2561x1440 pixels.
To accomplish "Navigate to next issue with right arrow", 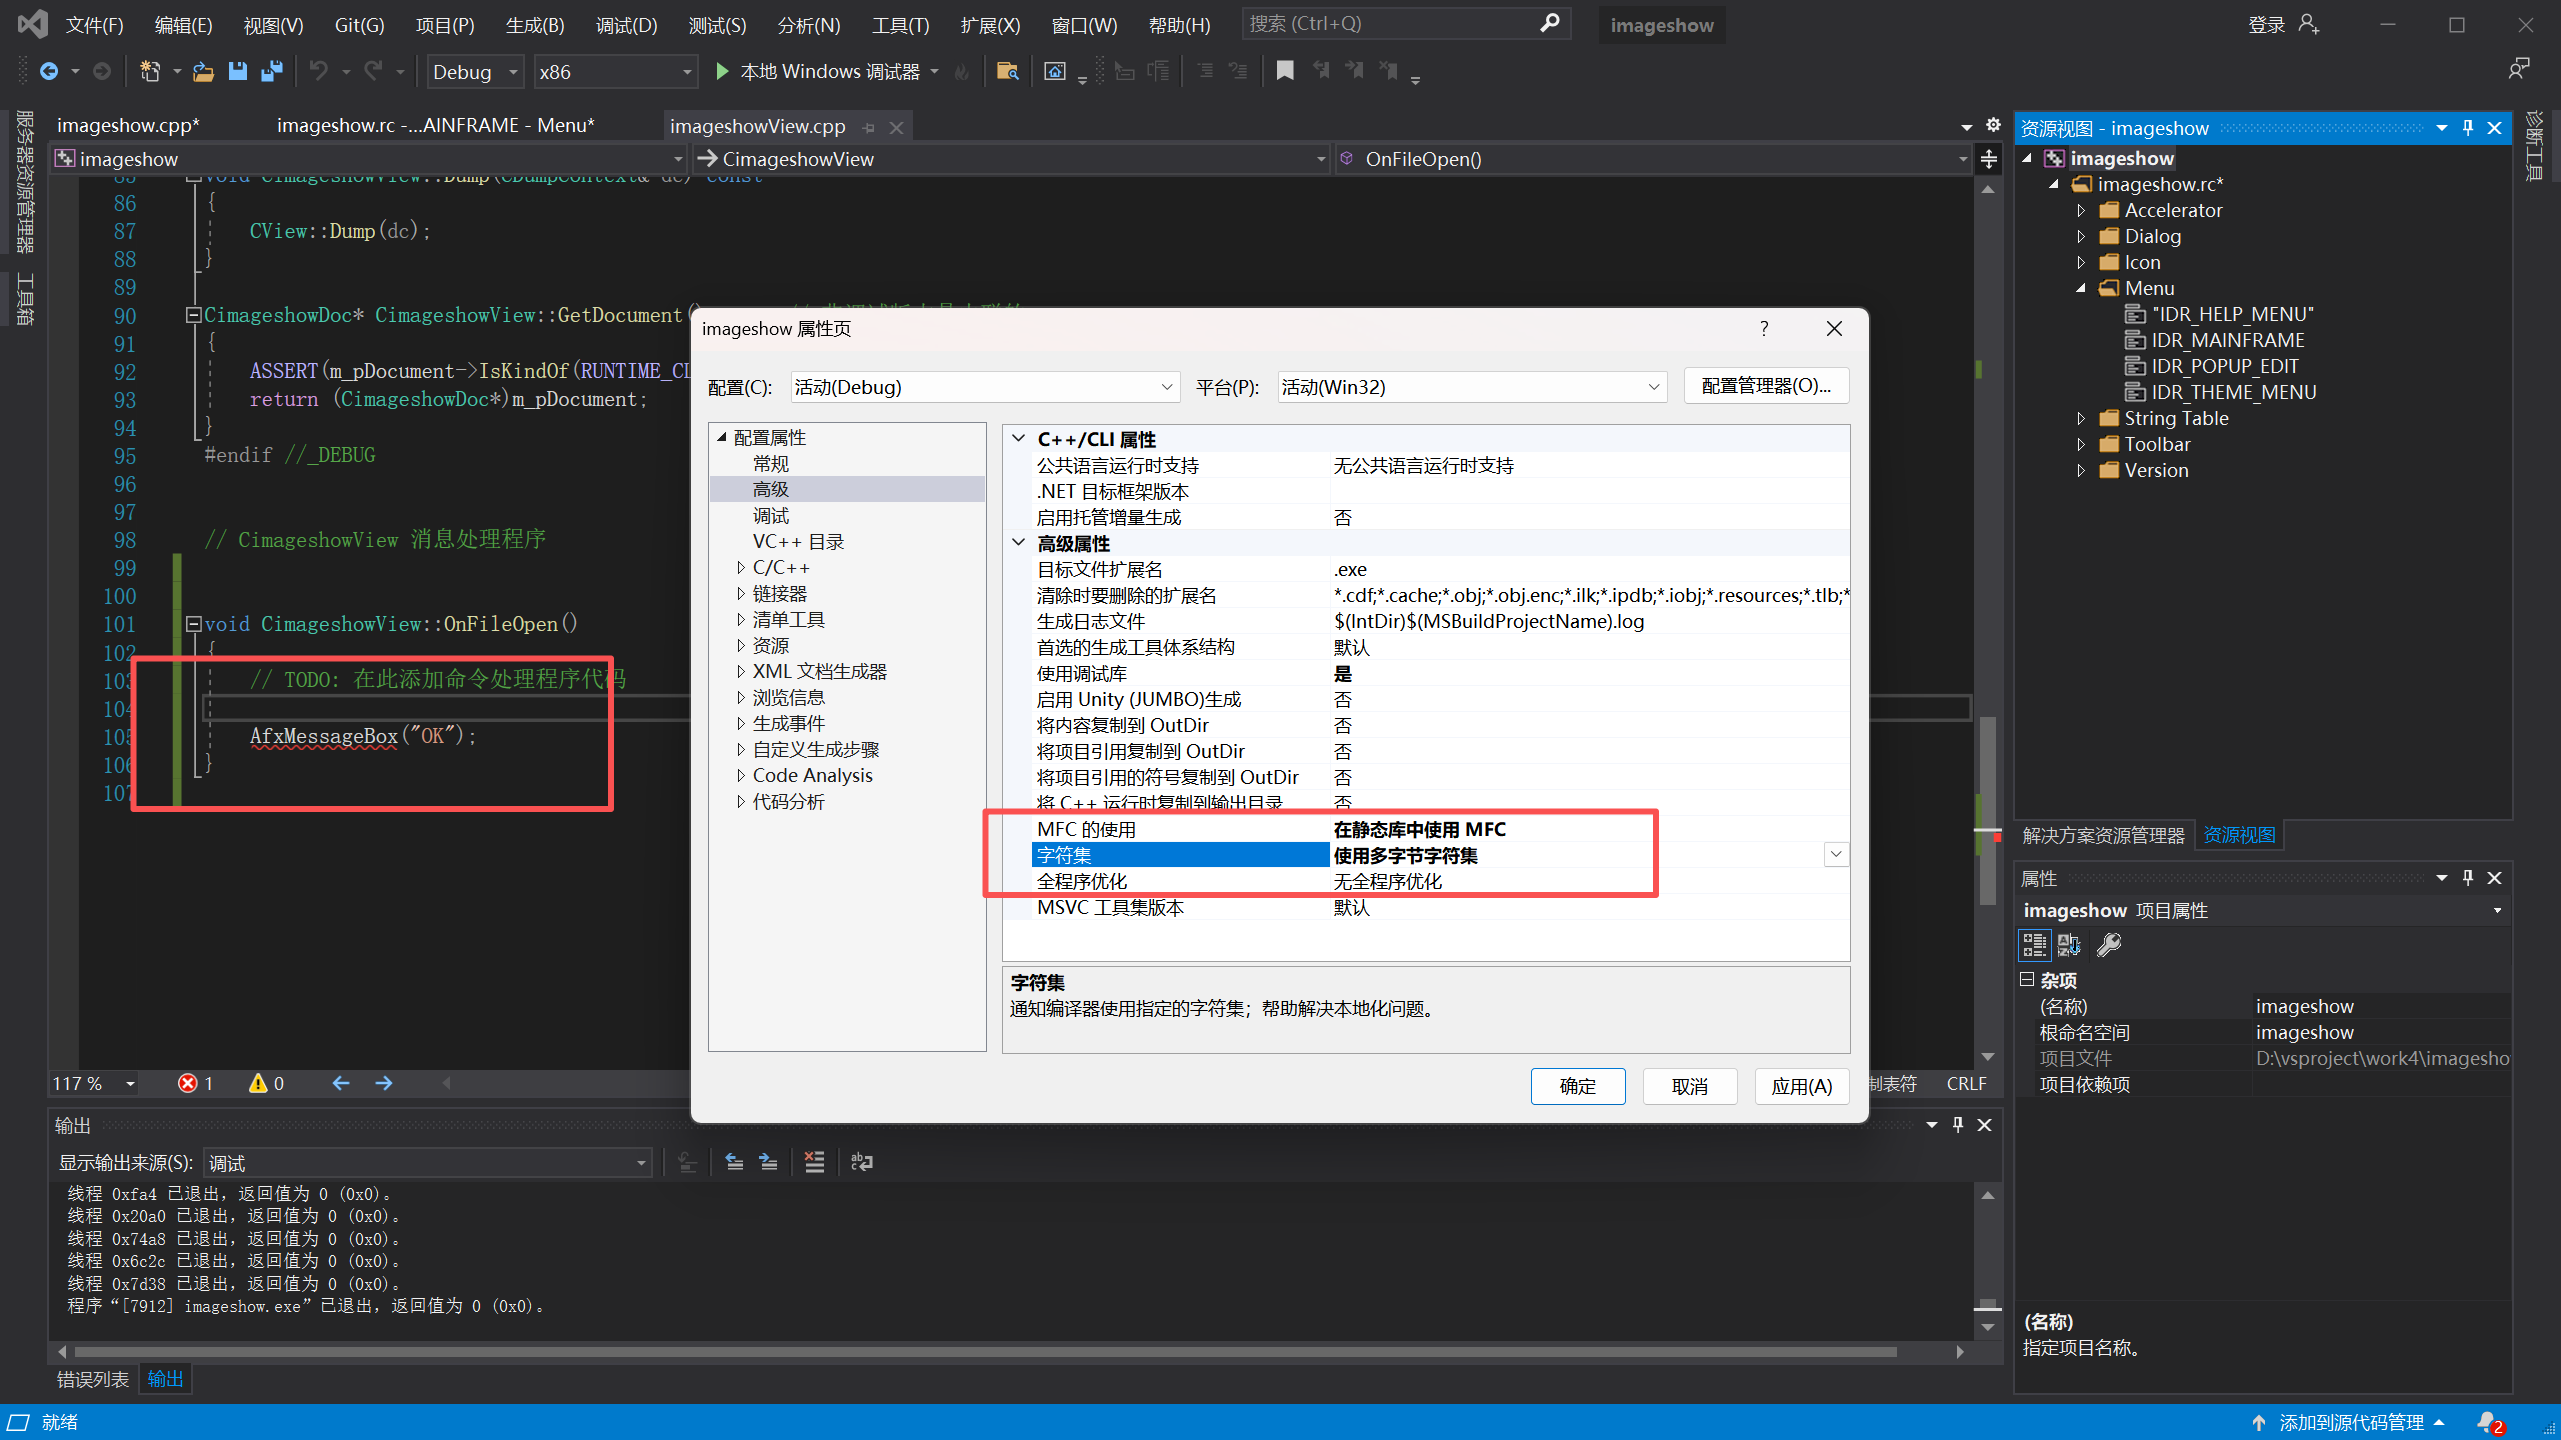I will coord(384,1083).
